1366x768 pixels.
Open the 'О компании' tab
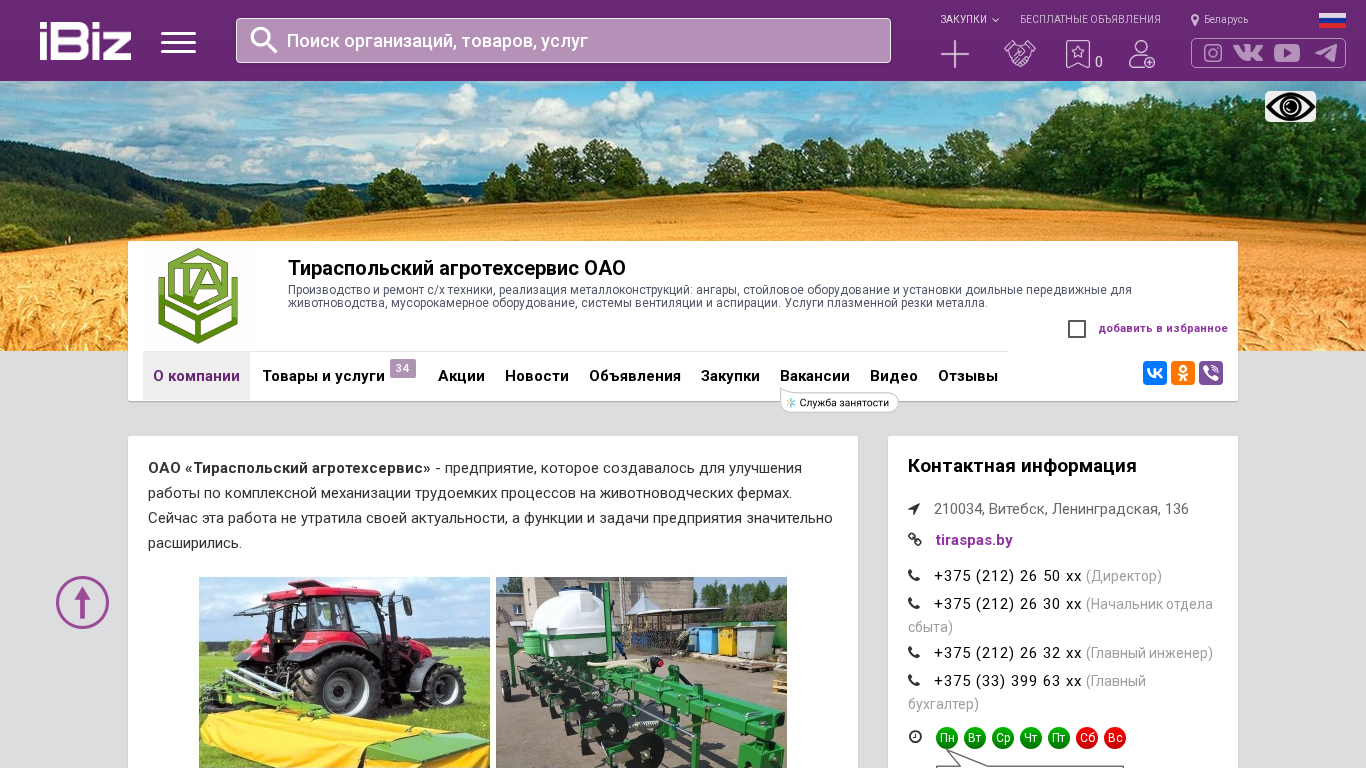(x=196, y=376)
